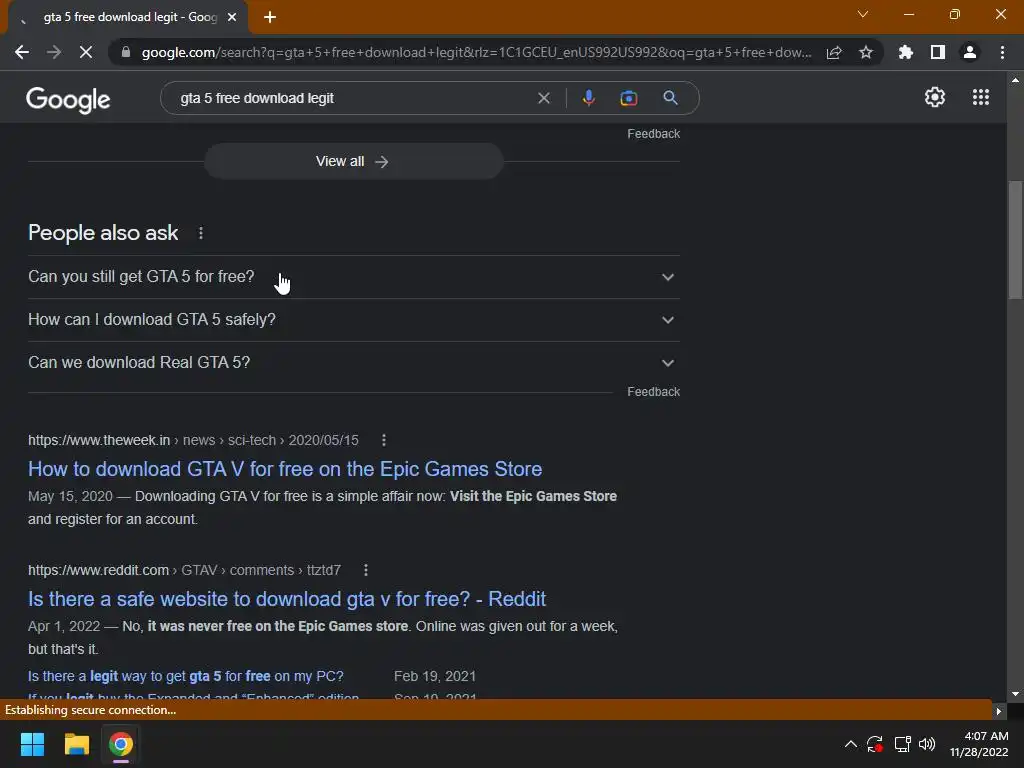
Task: Click Chrome icon in taskbar
Action: [x=121, y=744]
